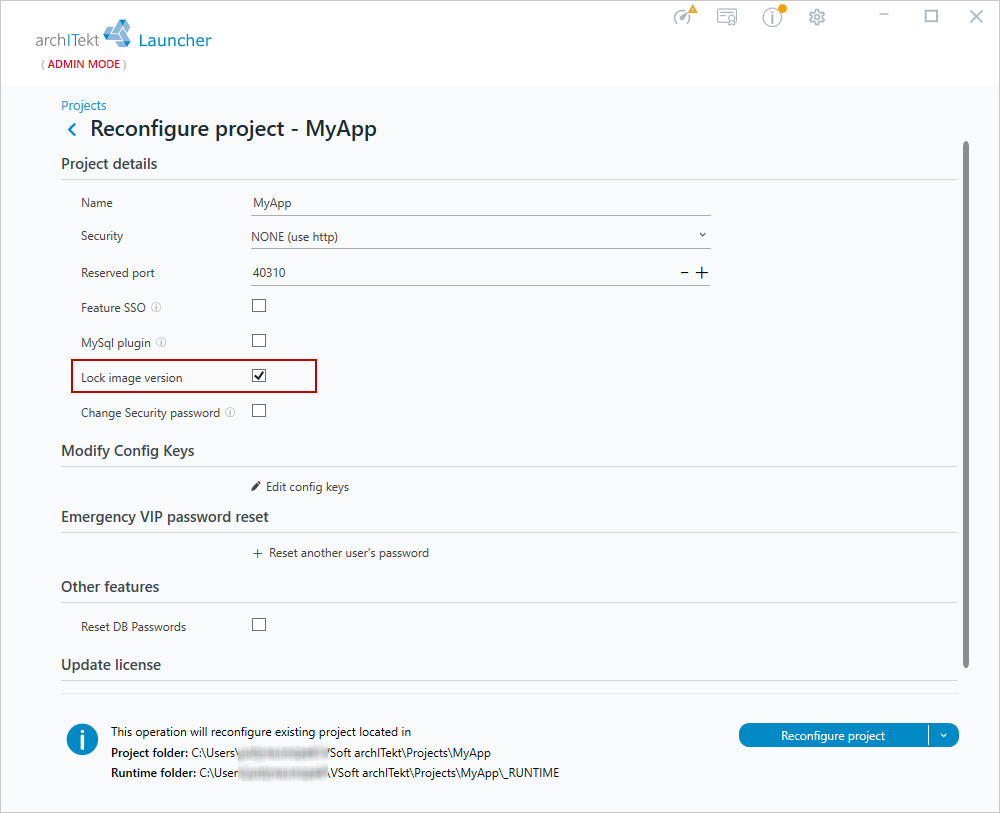Open the Projects breadcrumb link
The width and height of the screenshot is (1000, 813).
84,105
